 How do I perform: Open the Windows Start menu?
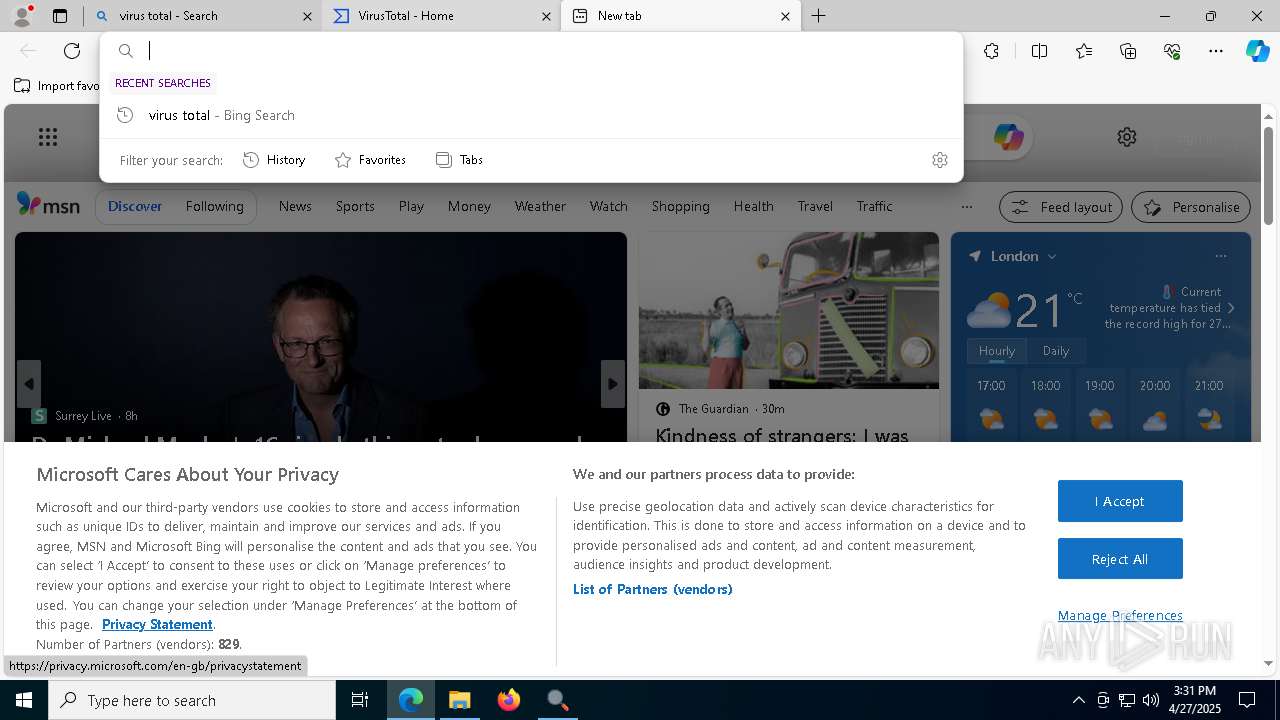coord(24,700)
